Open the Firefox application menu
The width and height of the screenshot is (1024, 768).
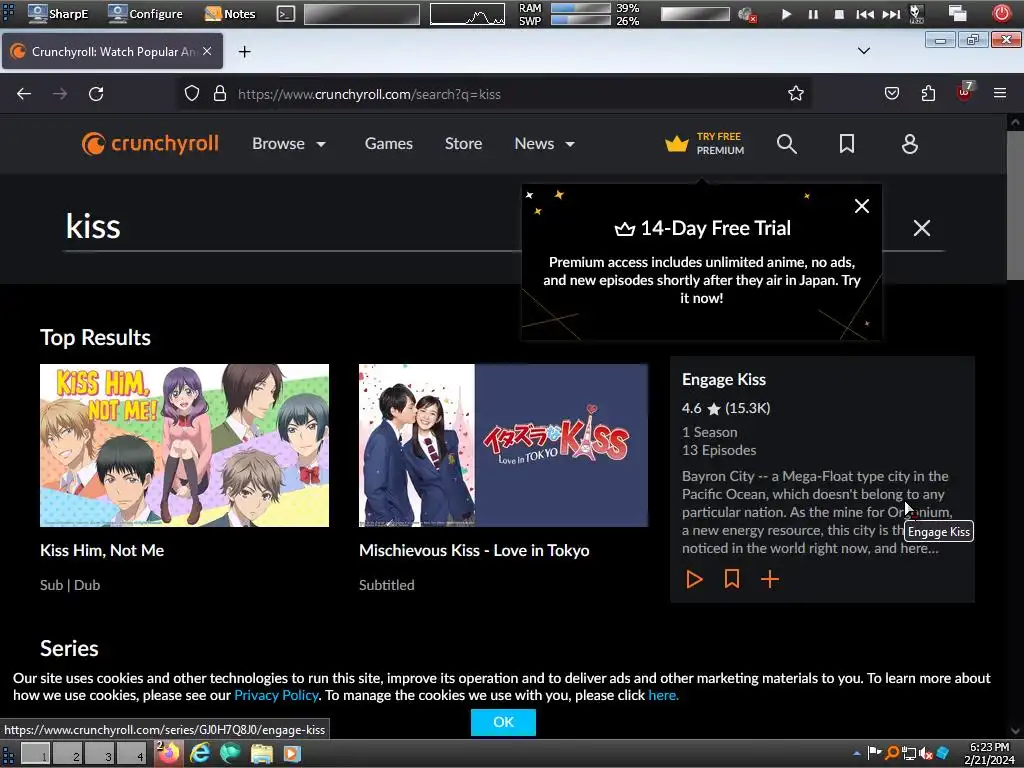(1000, 94)
